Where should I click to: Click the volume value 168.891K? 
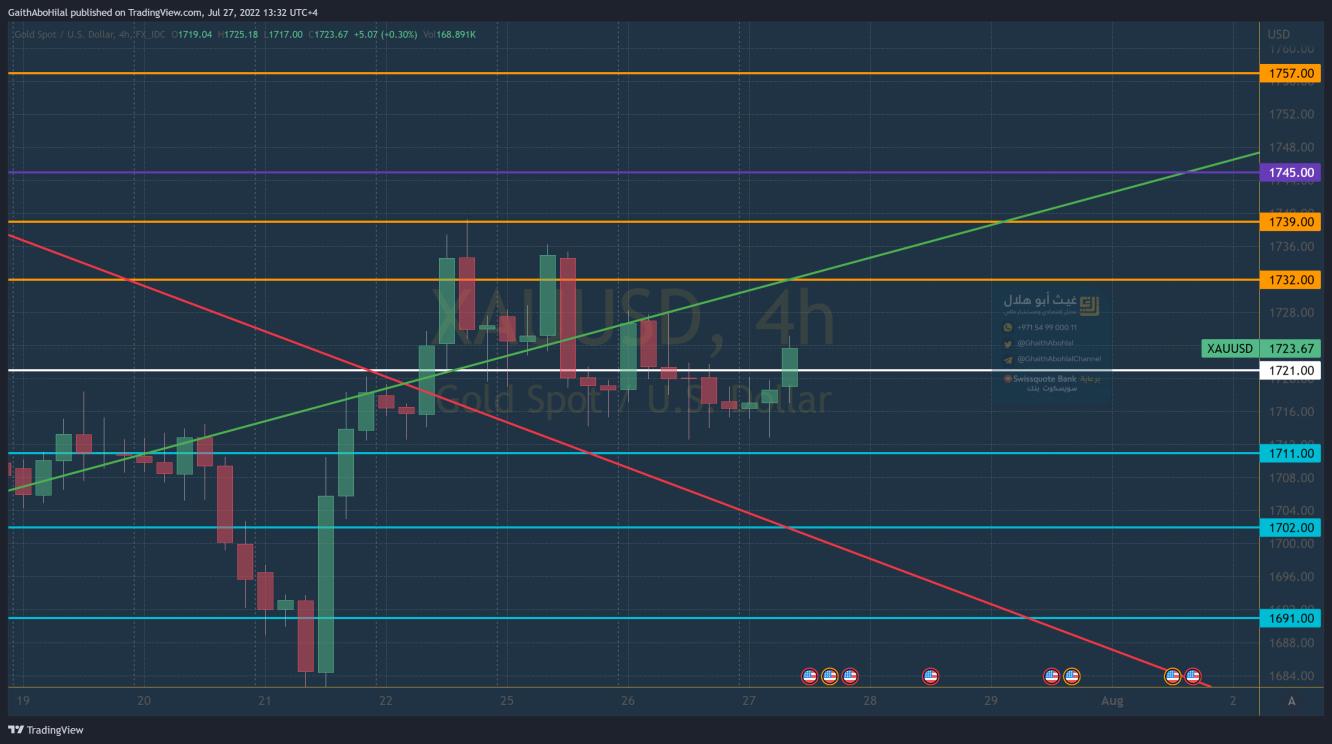click(x=457, y=35)
